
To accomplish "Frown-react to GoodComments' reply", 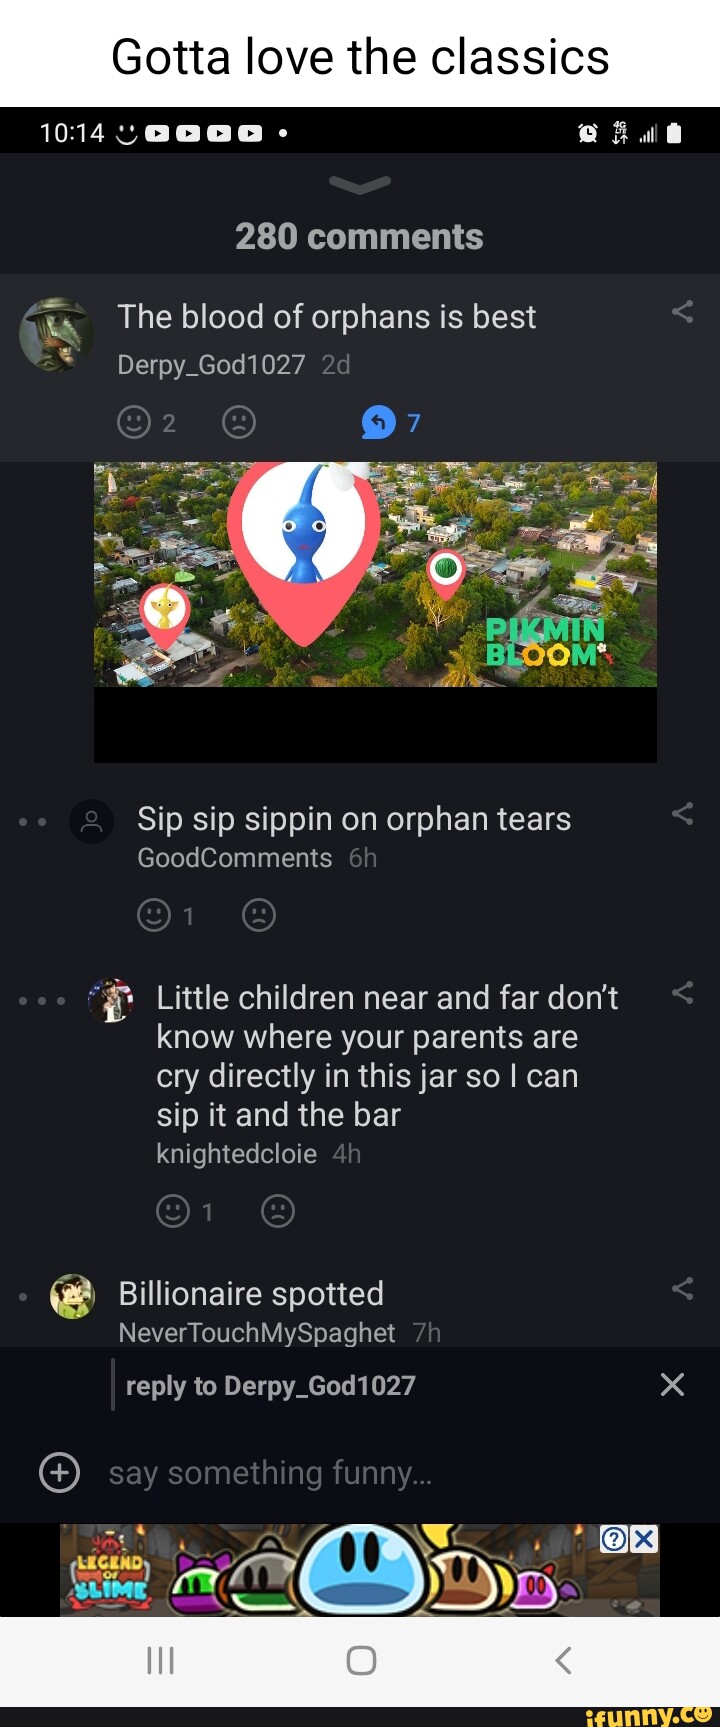I will coord(259,915).
